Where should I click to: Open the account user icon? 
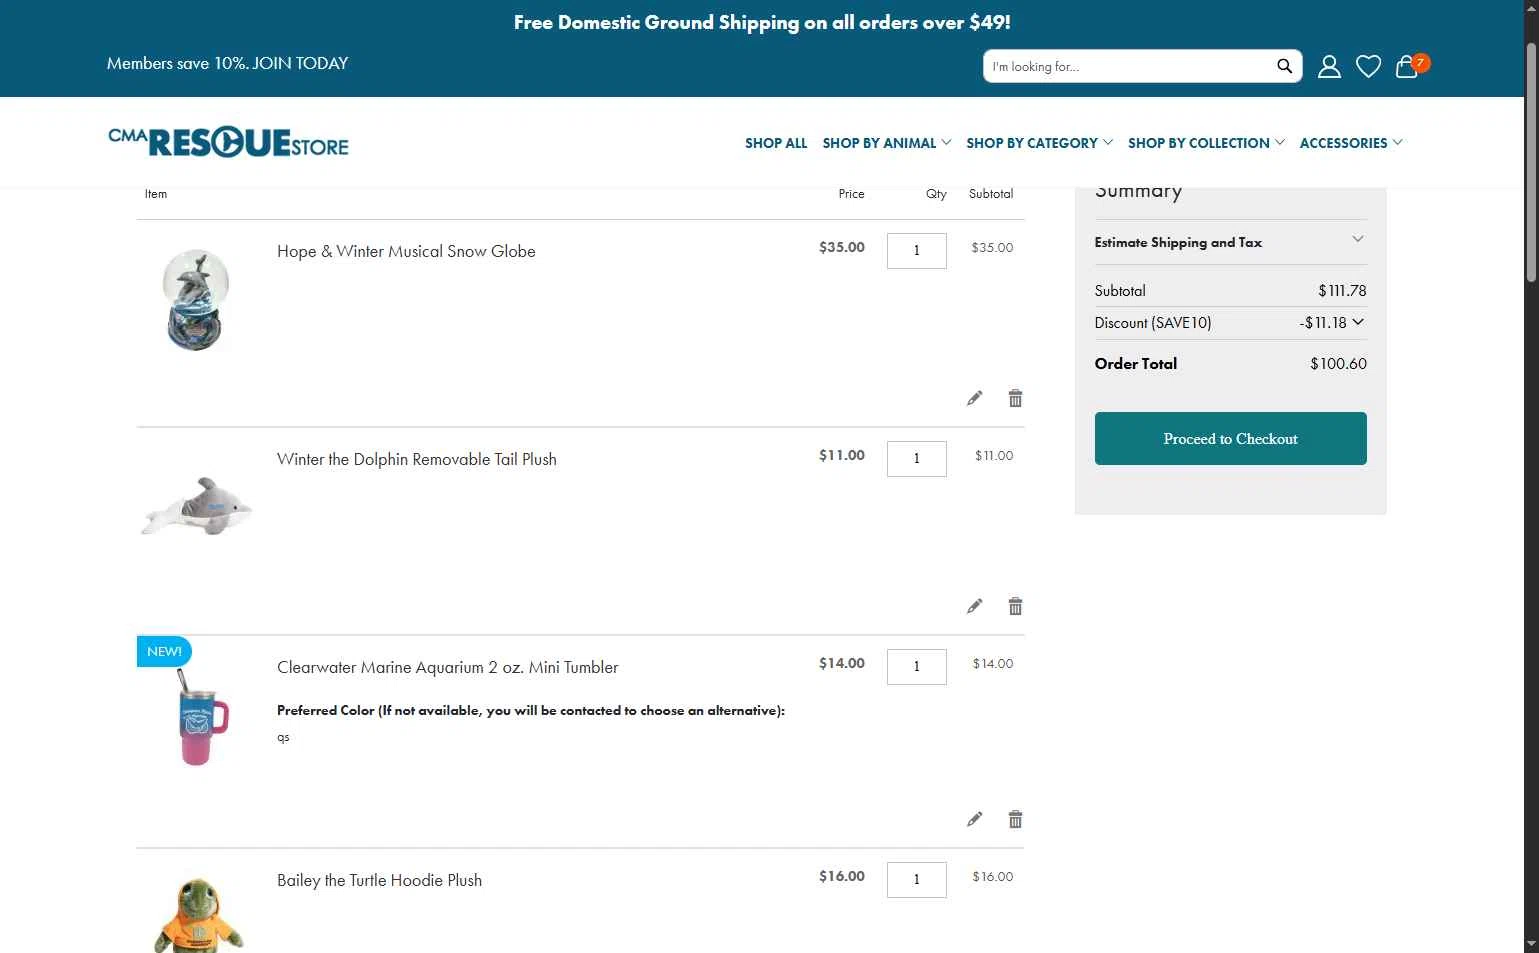click(x=1329, y=66)
